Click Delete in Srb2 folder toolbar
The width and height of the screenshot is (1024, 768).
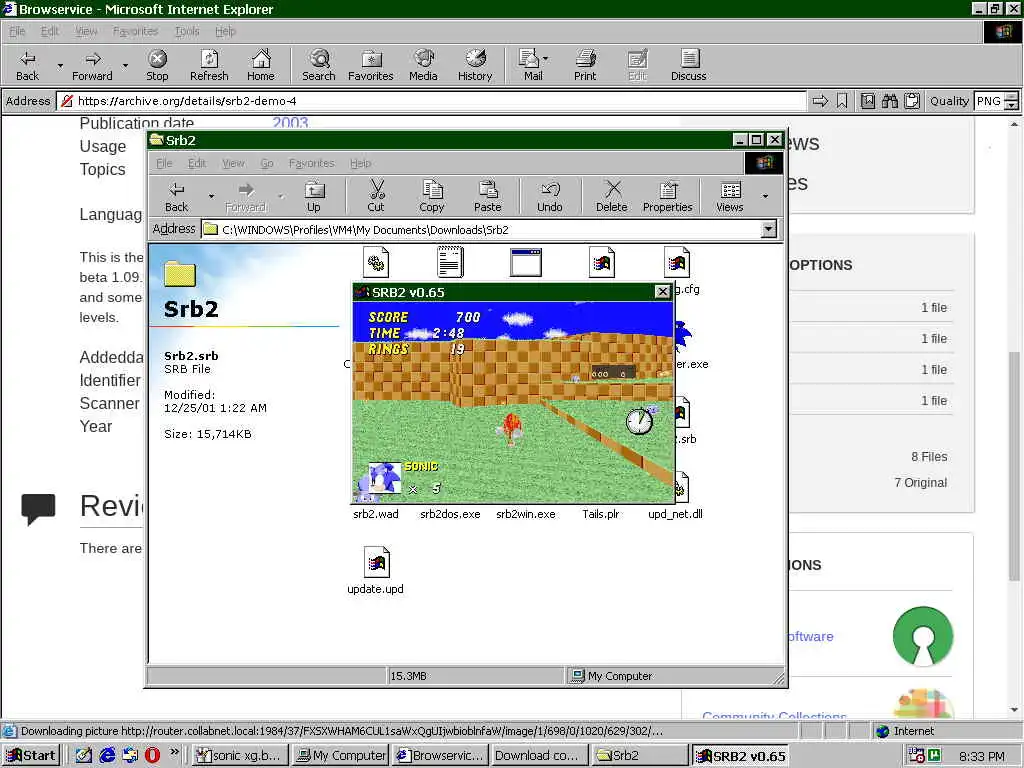coord(612,197)
